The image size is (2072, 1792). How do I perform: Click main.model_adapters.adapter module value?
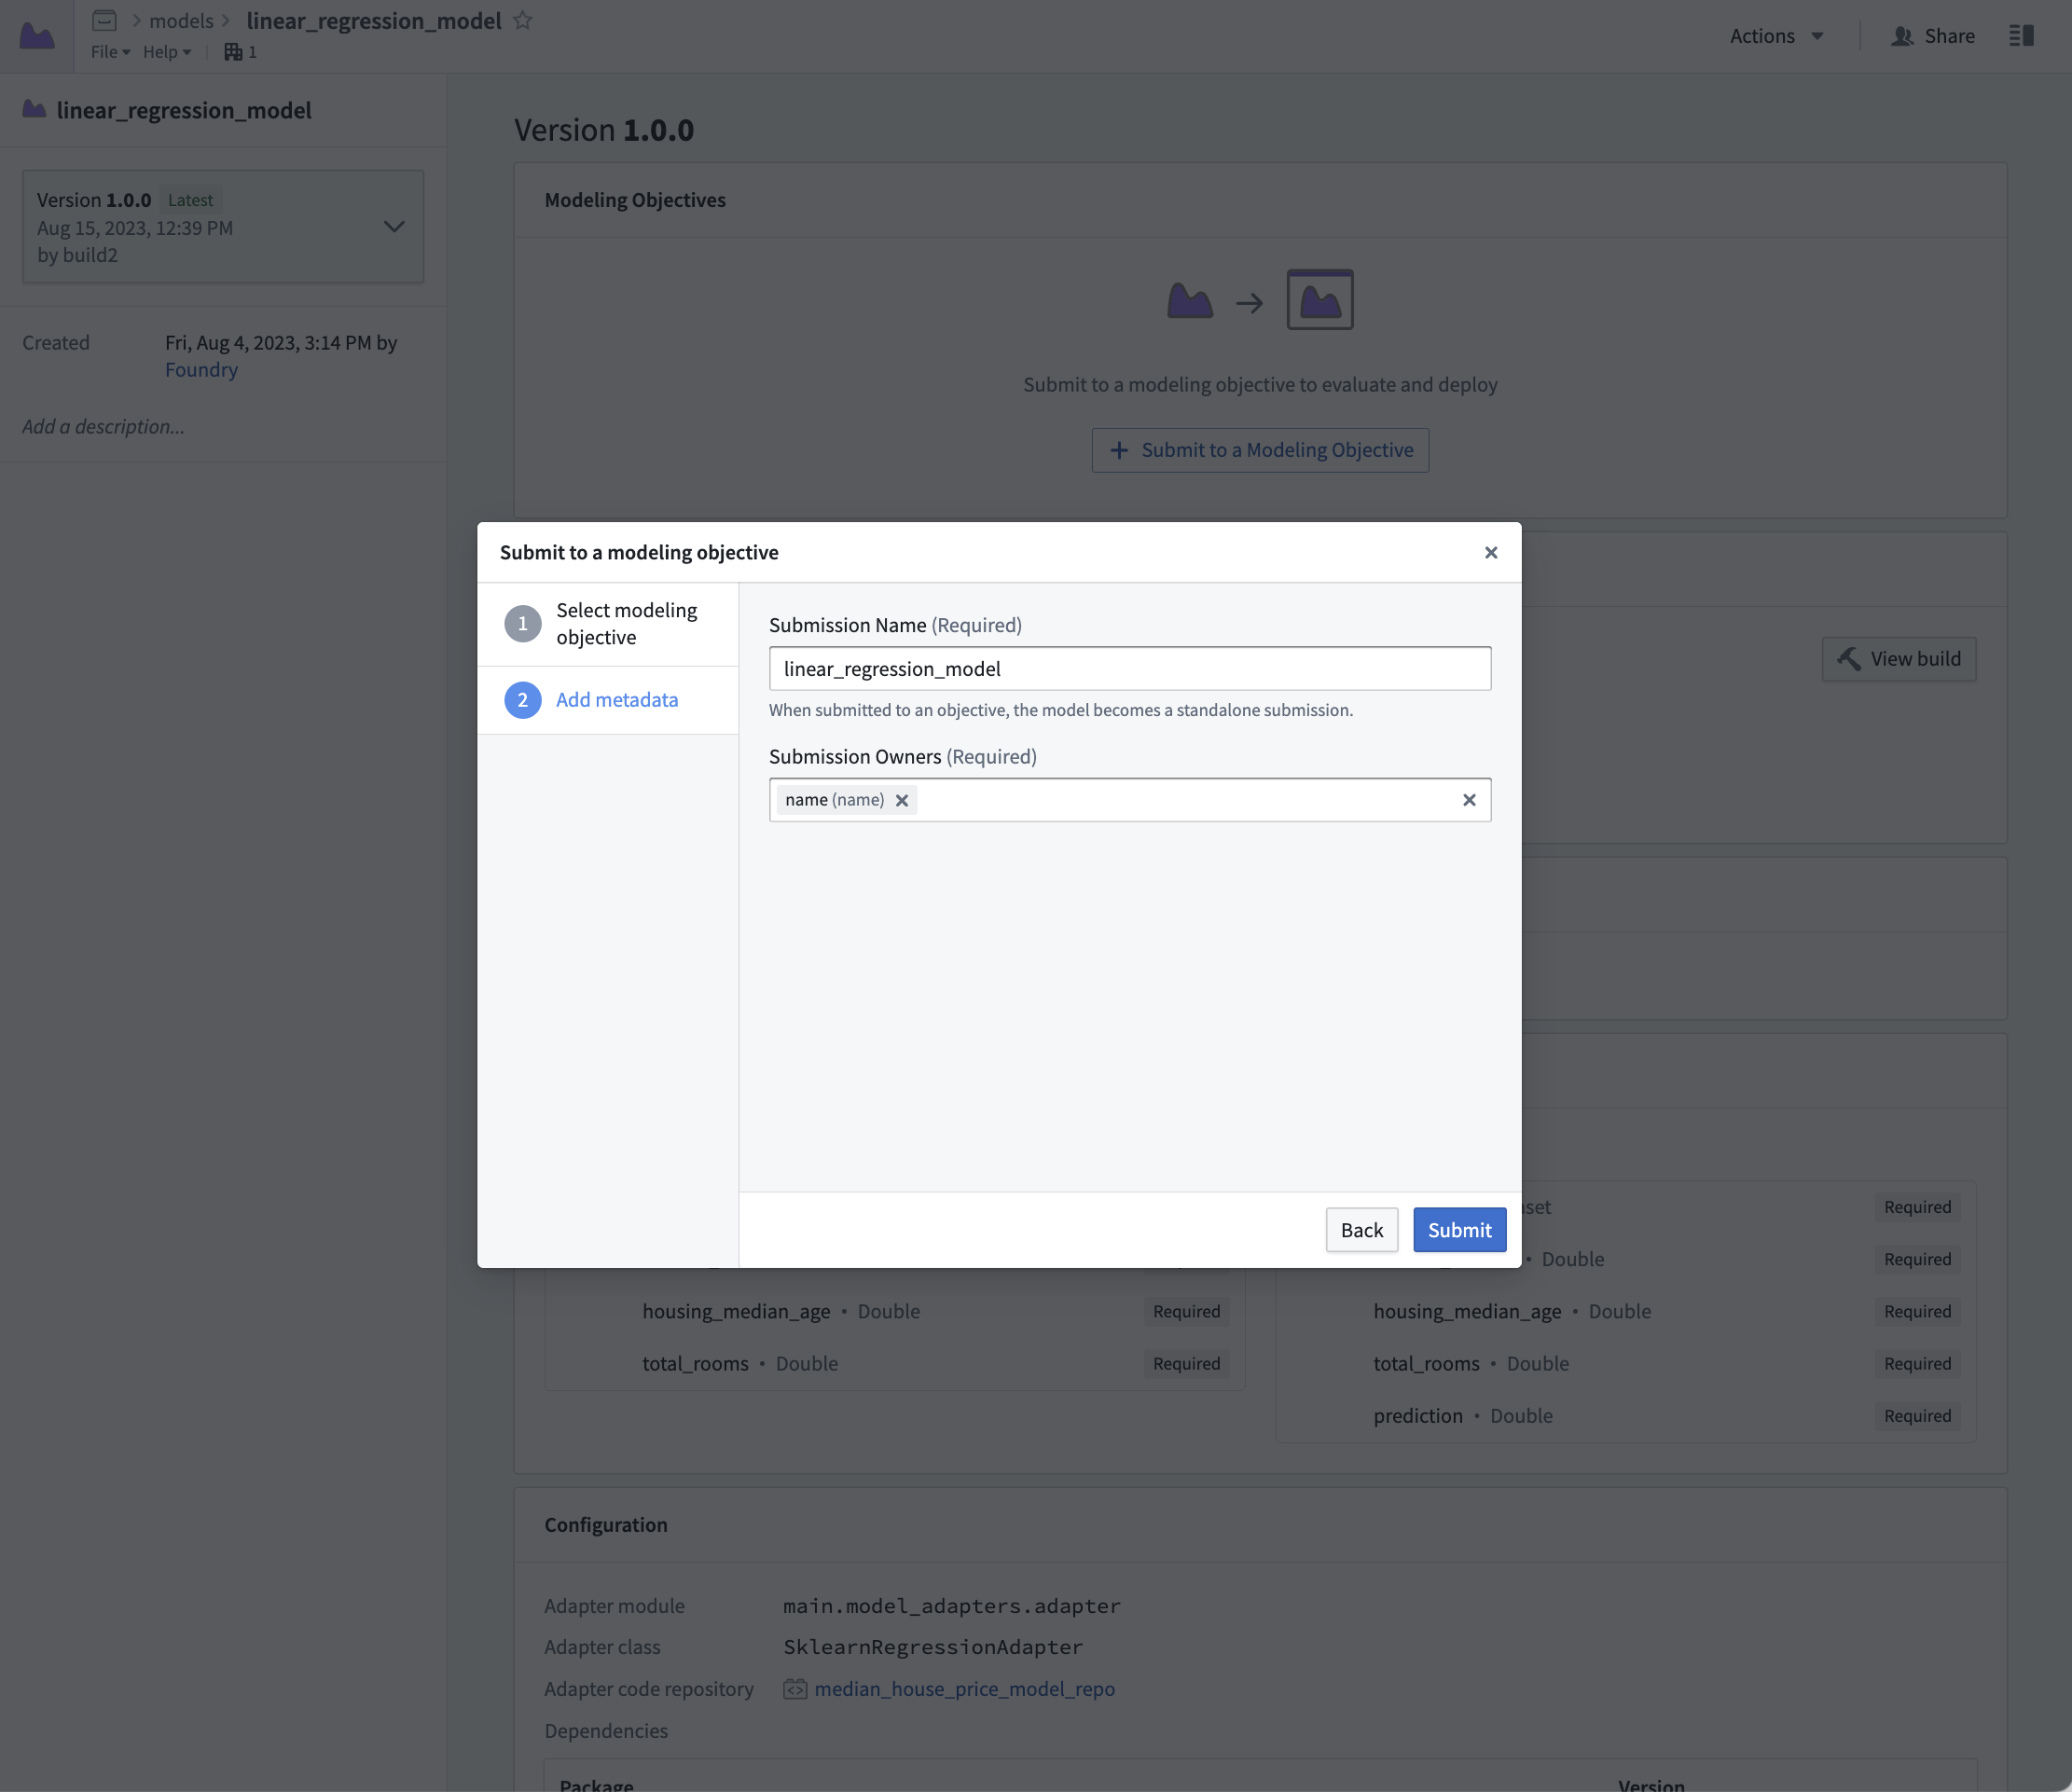tap(952, 1606)
